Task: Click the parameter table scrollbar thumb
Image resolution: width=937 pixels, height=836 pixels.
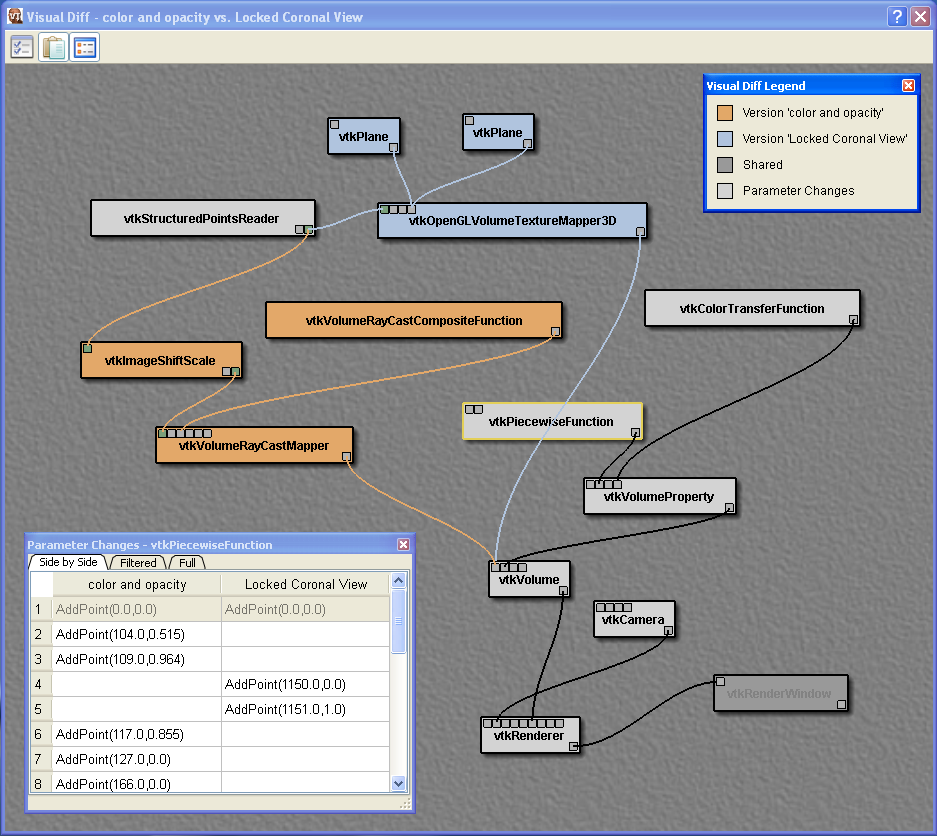Action: click(x=399, y=621)
